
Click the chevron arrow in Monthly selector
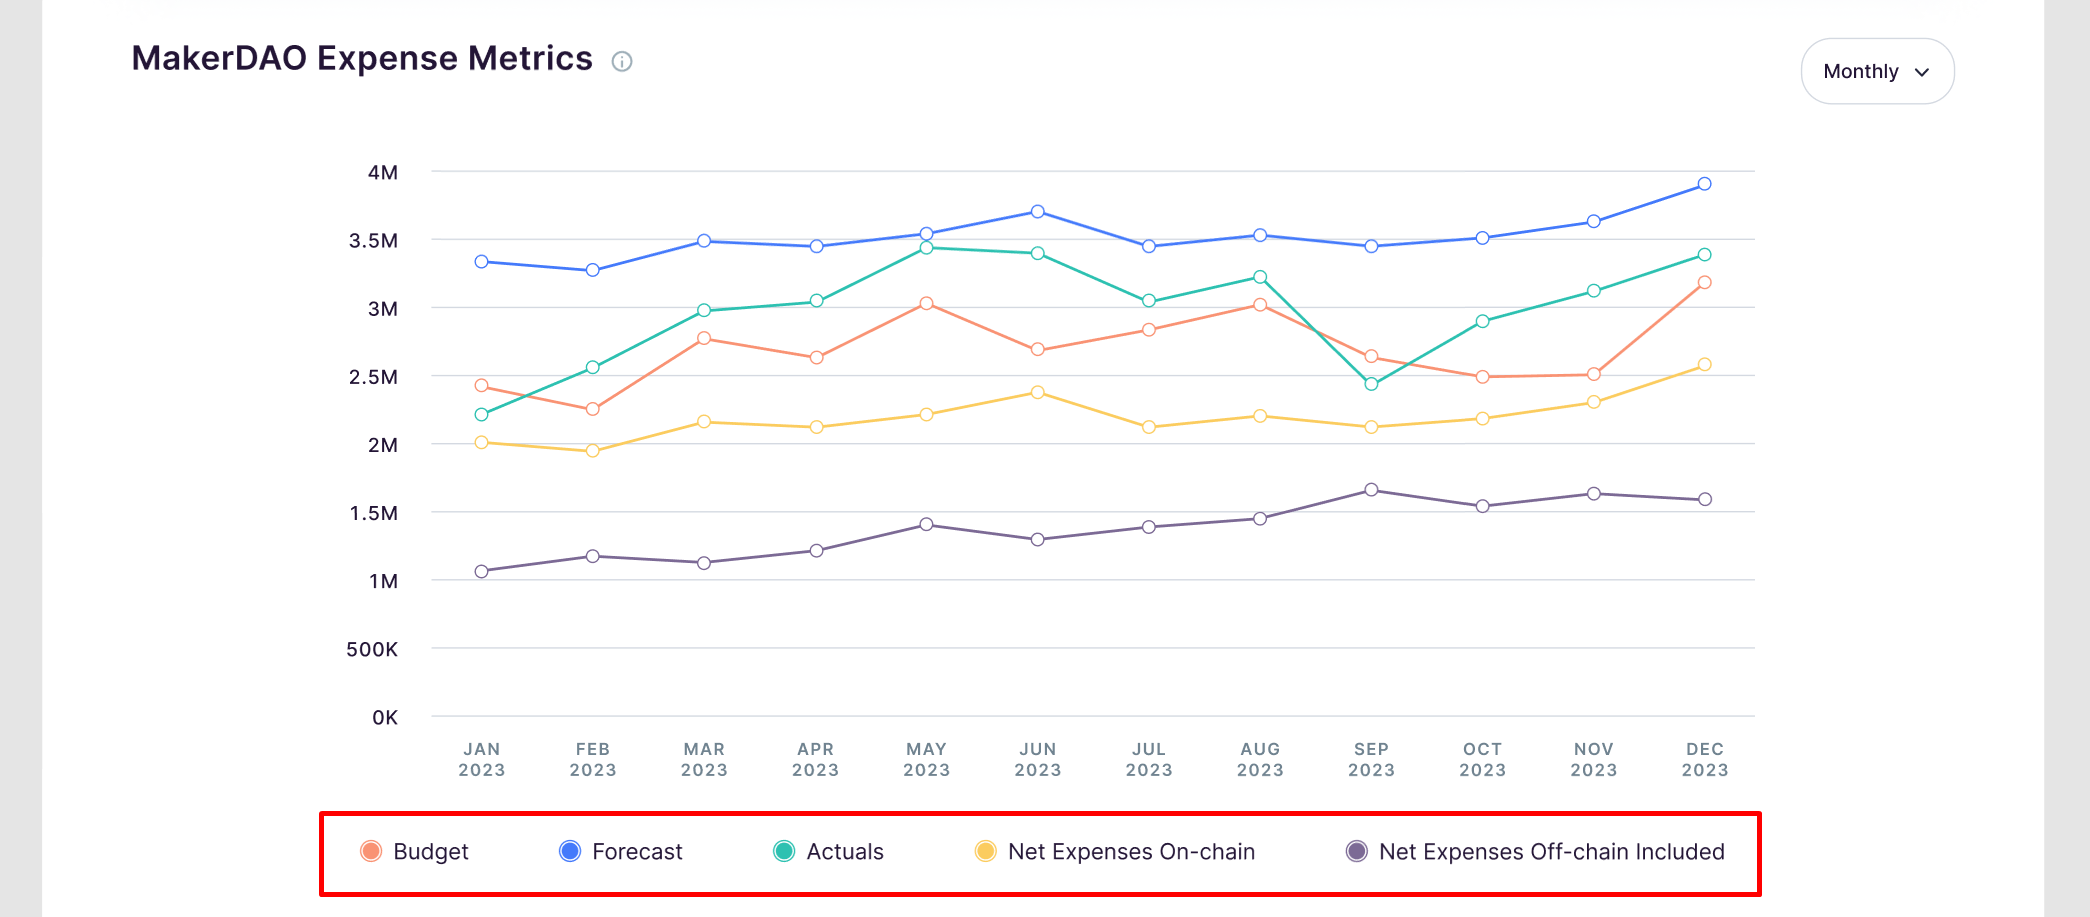coord(1921,72)
